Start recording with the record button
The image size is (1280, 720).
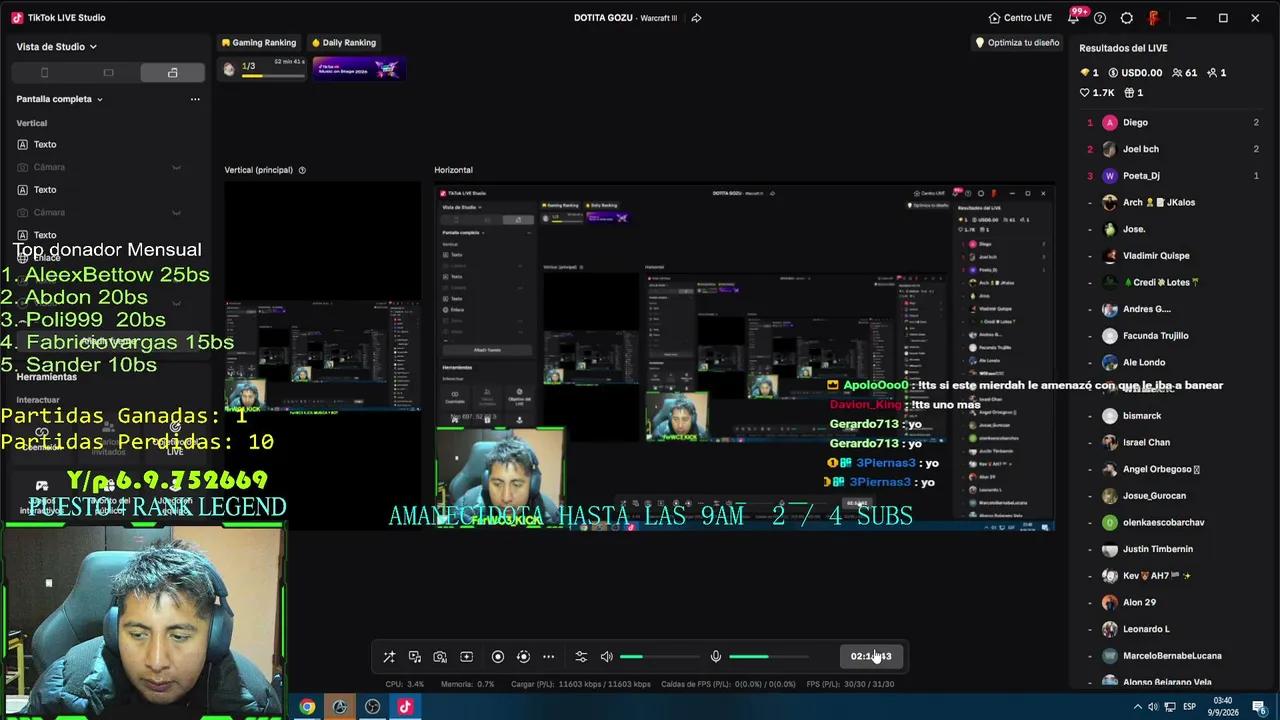pos(498,657)
